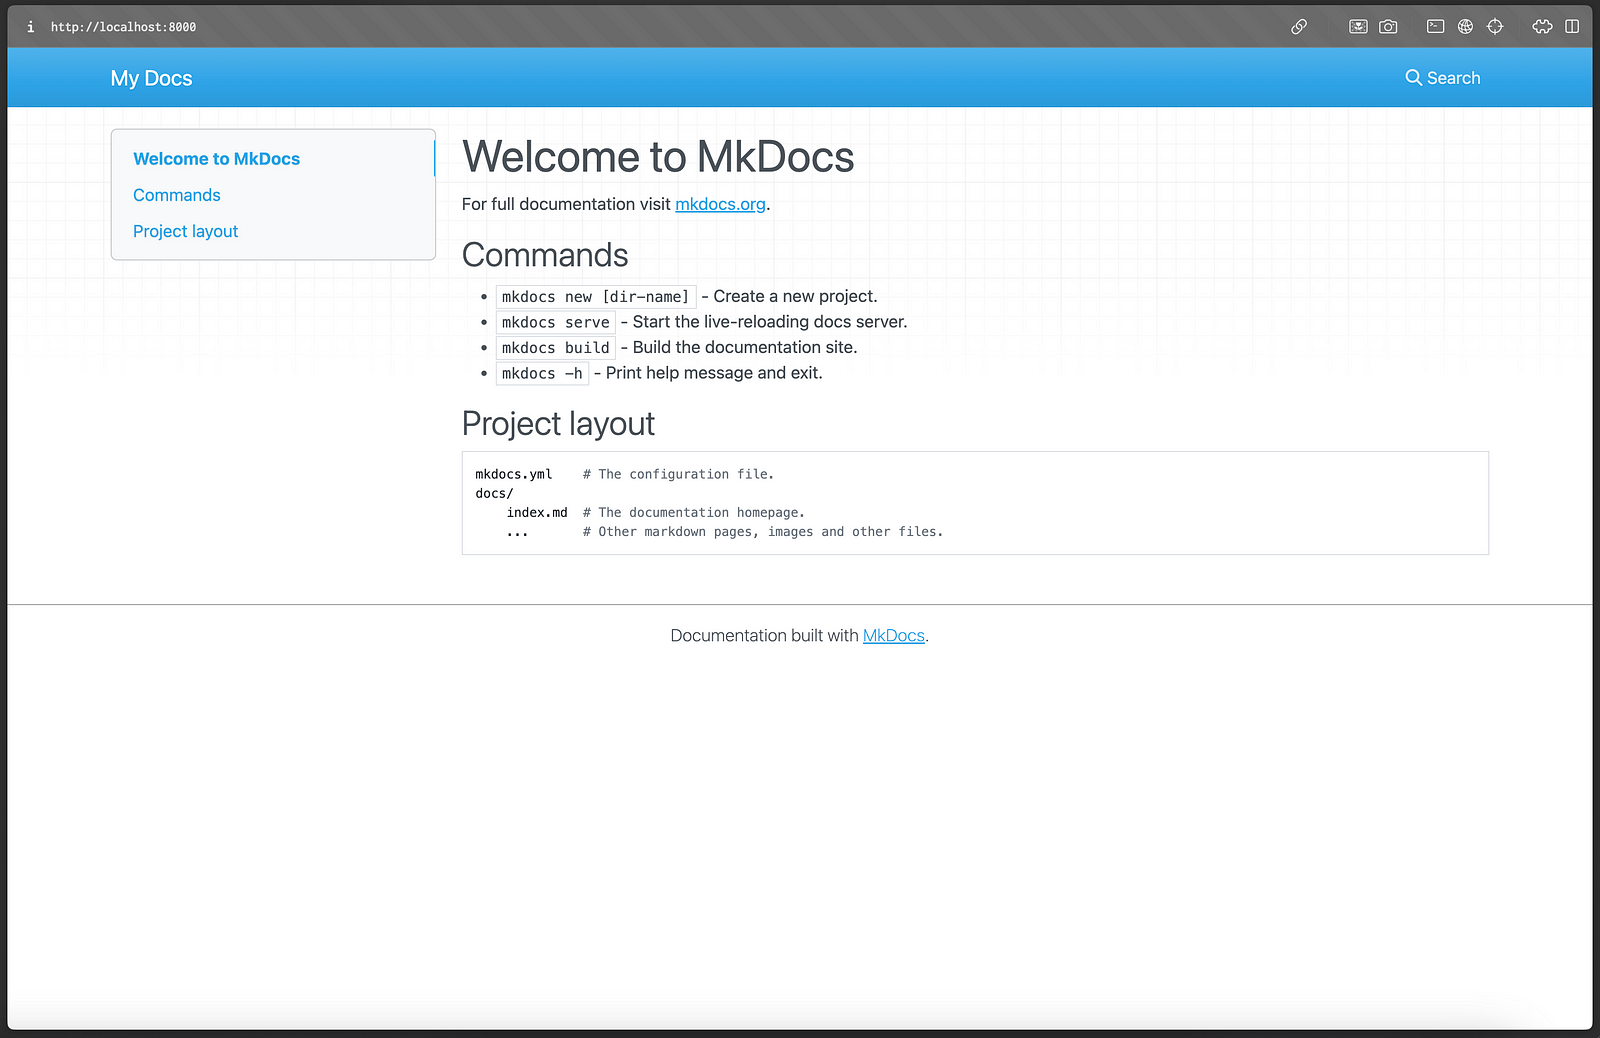Screen dimensions: 1600x1038
Task: Follow the MkDocs link in the footer
Action: point(893,636)
